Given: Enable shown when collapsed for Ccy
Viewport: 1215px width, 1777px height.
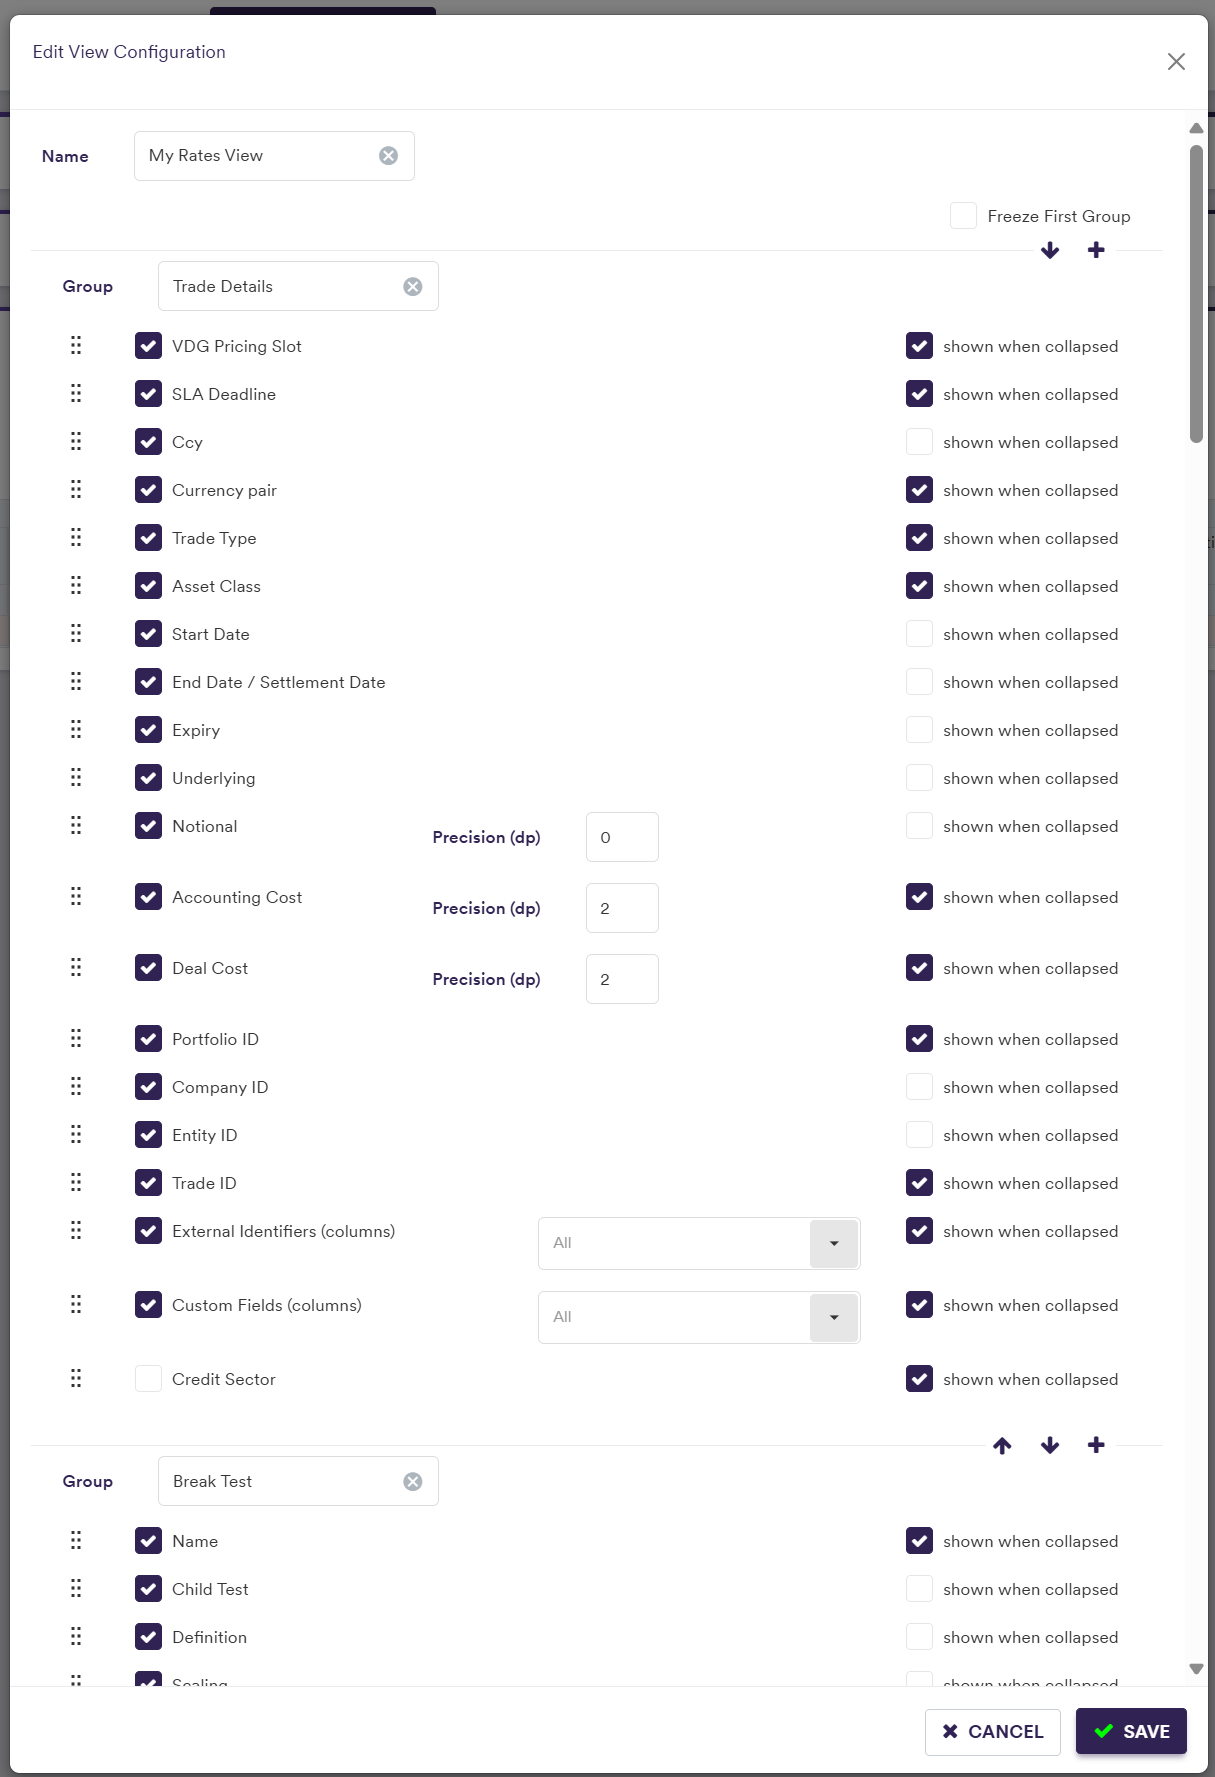Looking at the screenshot, I should click(x=919, y=442).
